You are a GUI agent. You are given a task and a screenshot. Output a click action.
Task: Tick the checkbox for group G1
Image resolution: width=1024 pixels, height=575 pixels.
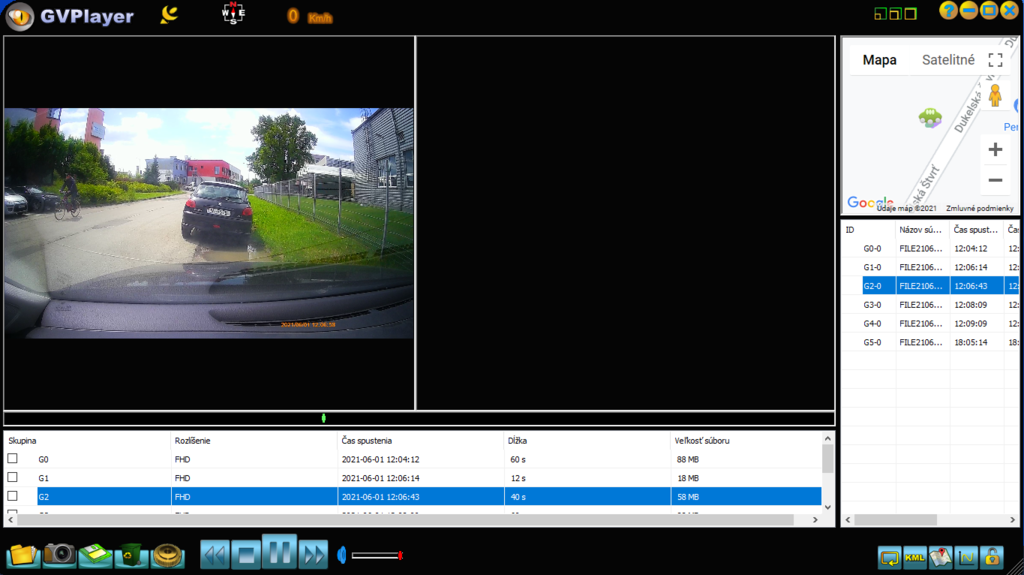(x=13, y=477)
